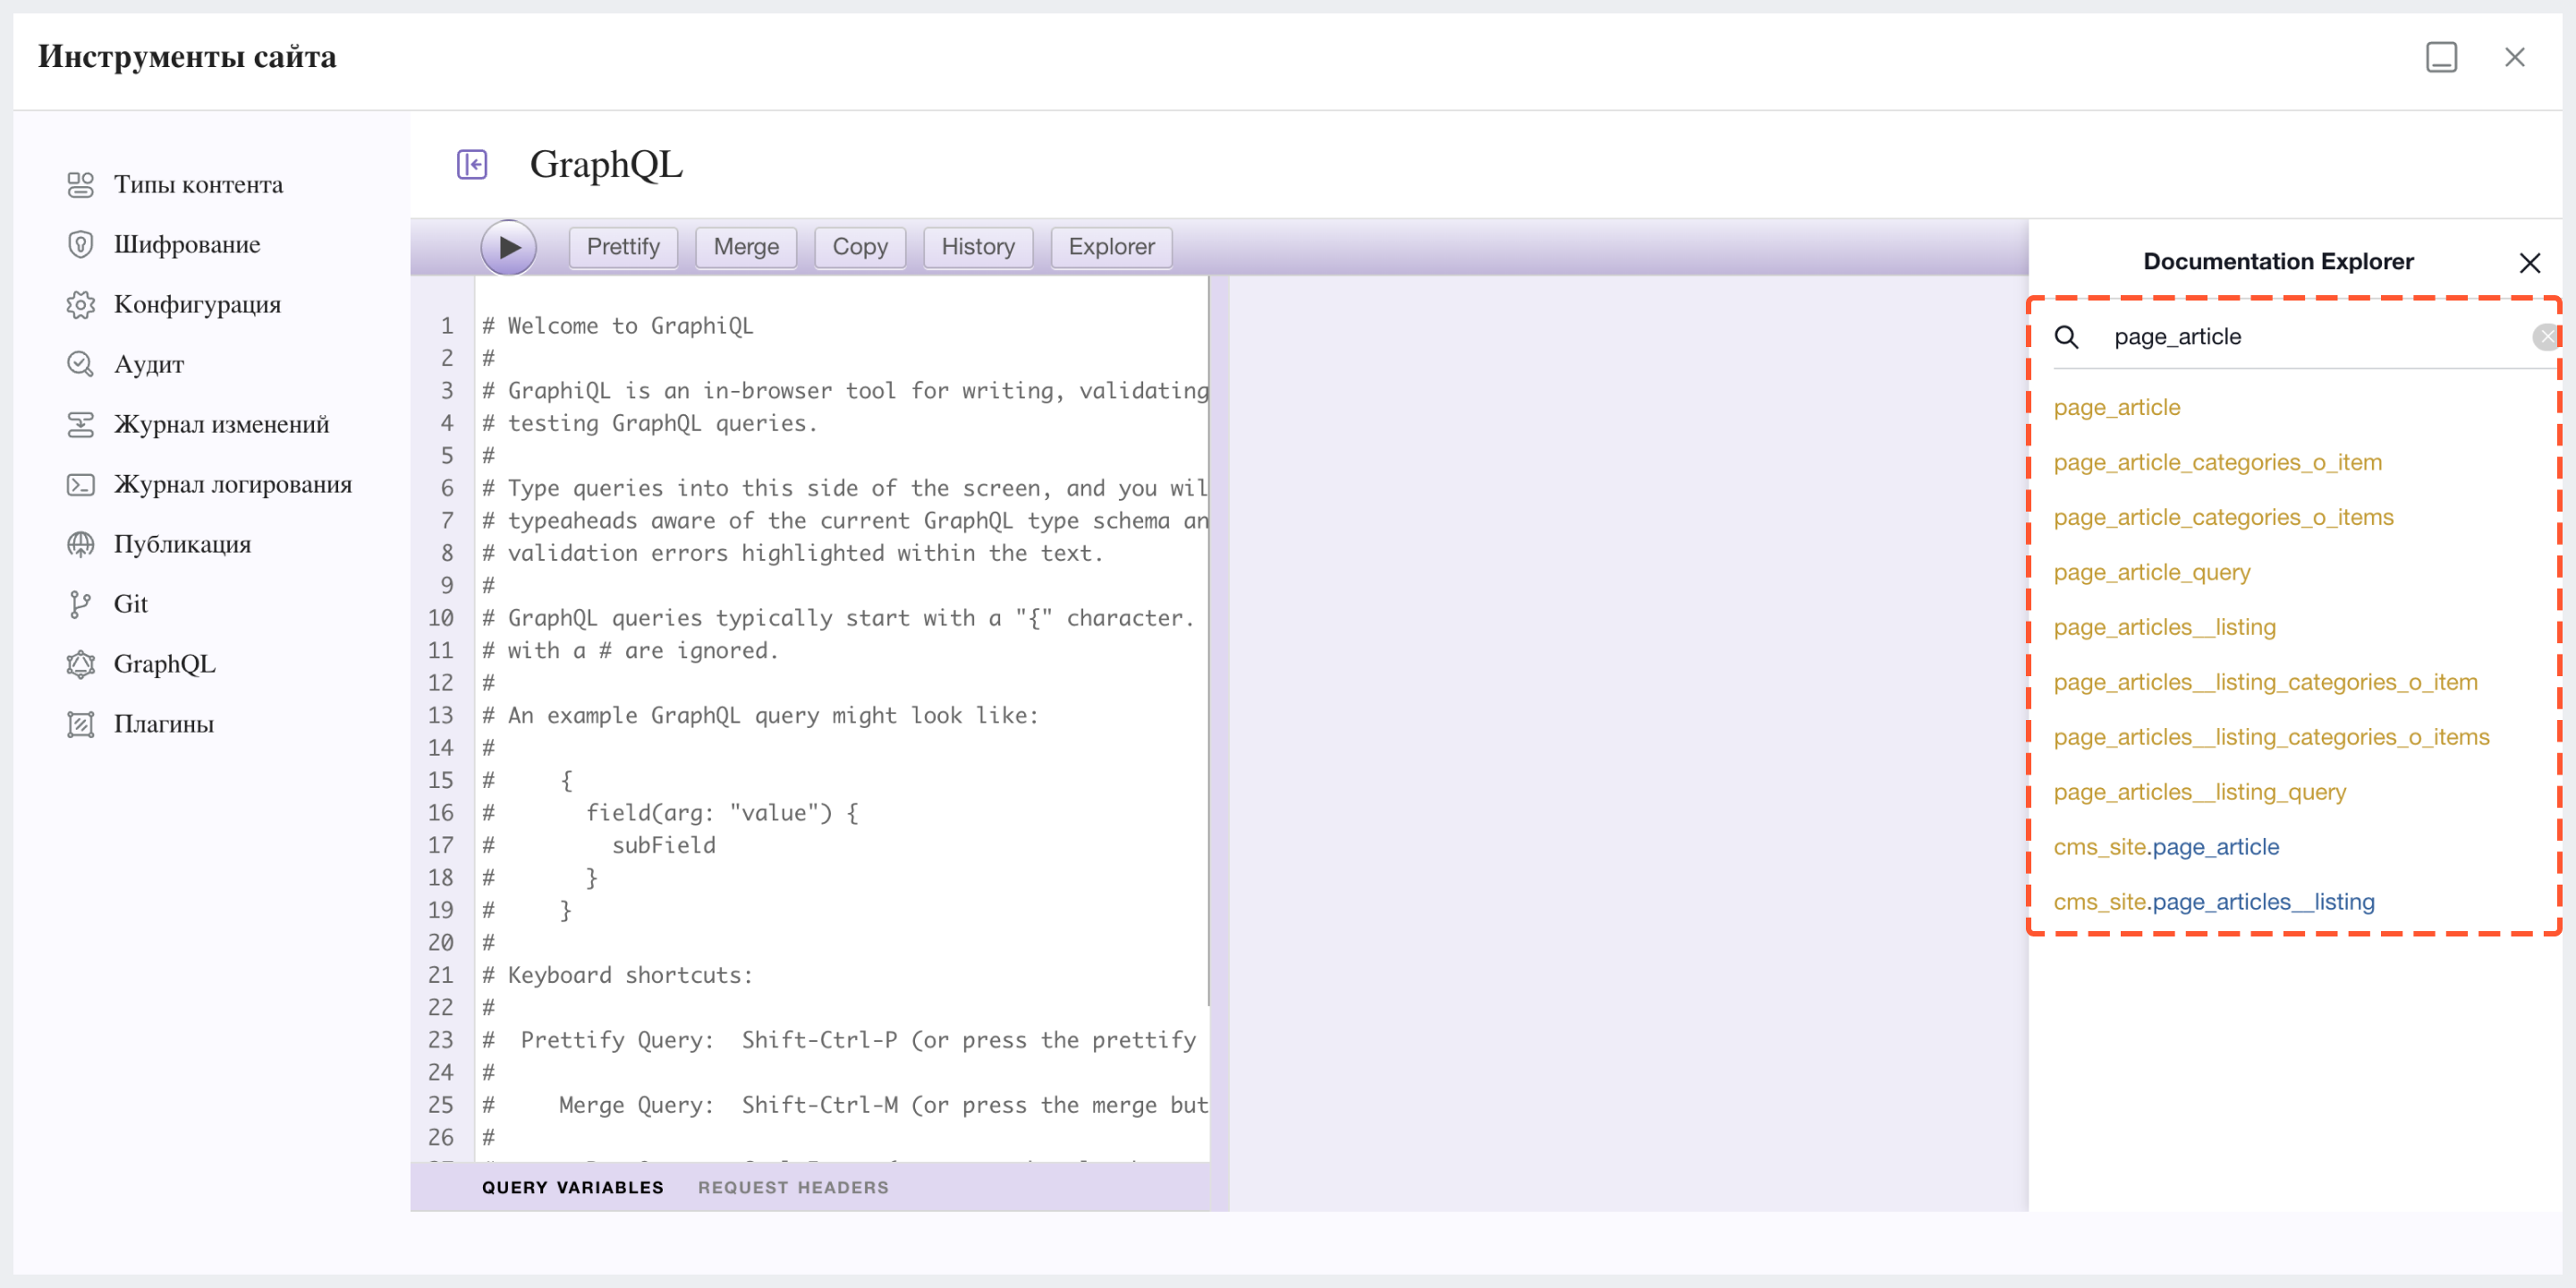Click the Аудит magnifier icon

[80, 364]
